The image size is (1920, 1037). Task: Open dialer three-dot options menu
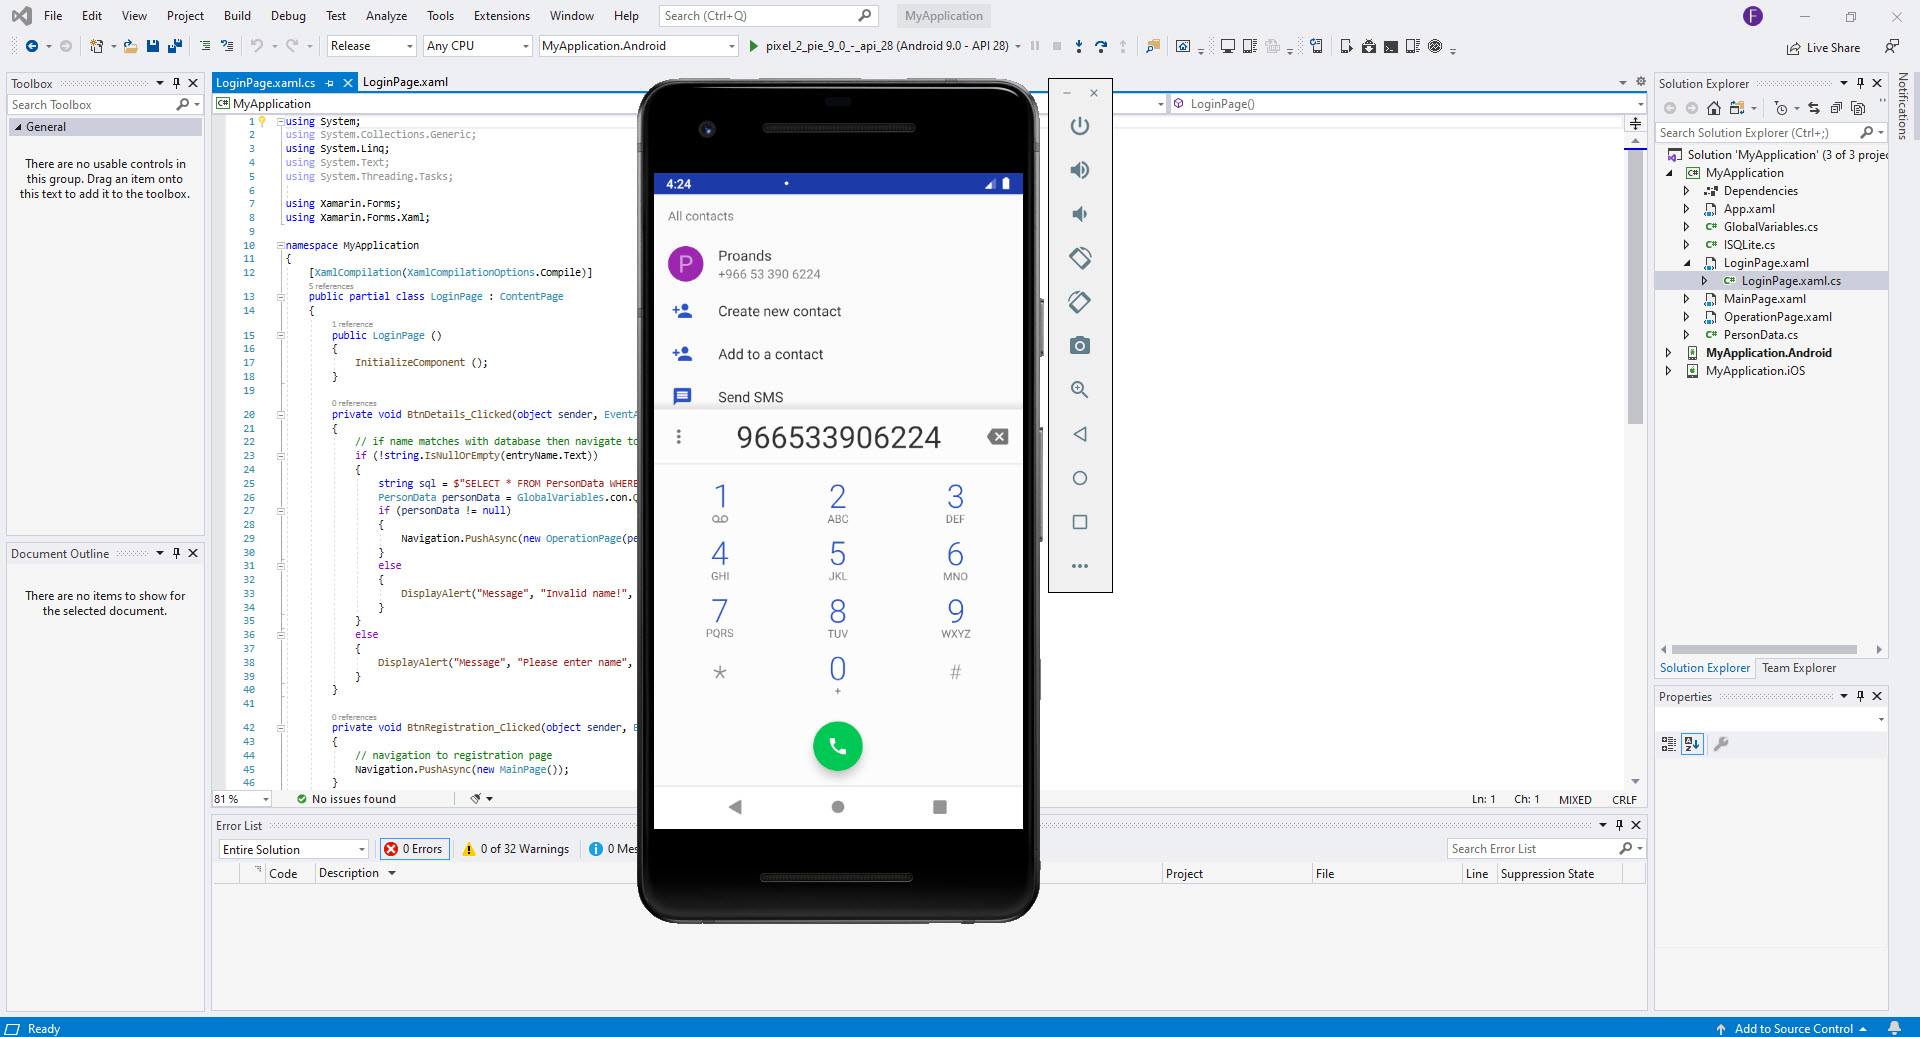pos(678,437)
